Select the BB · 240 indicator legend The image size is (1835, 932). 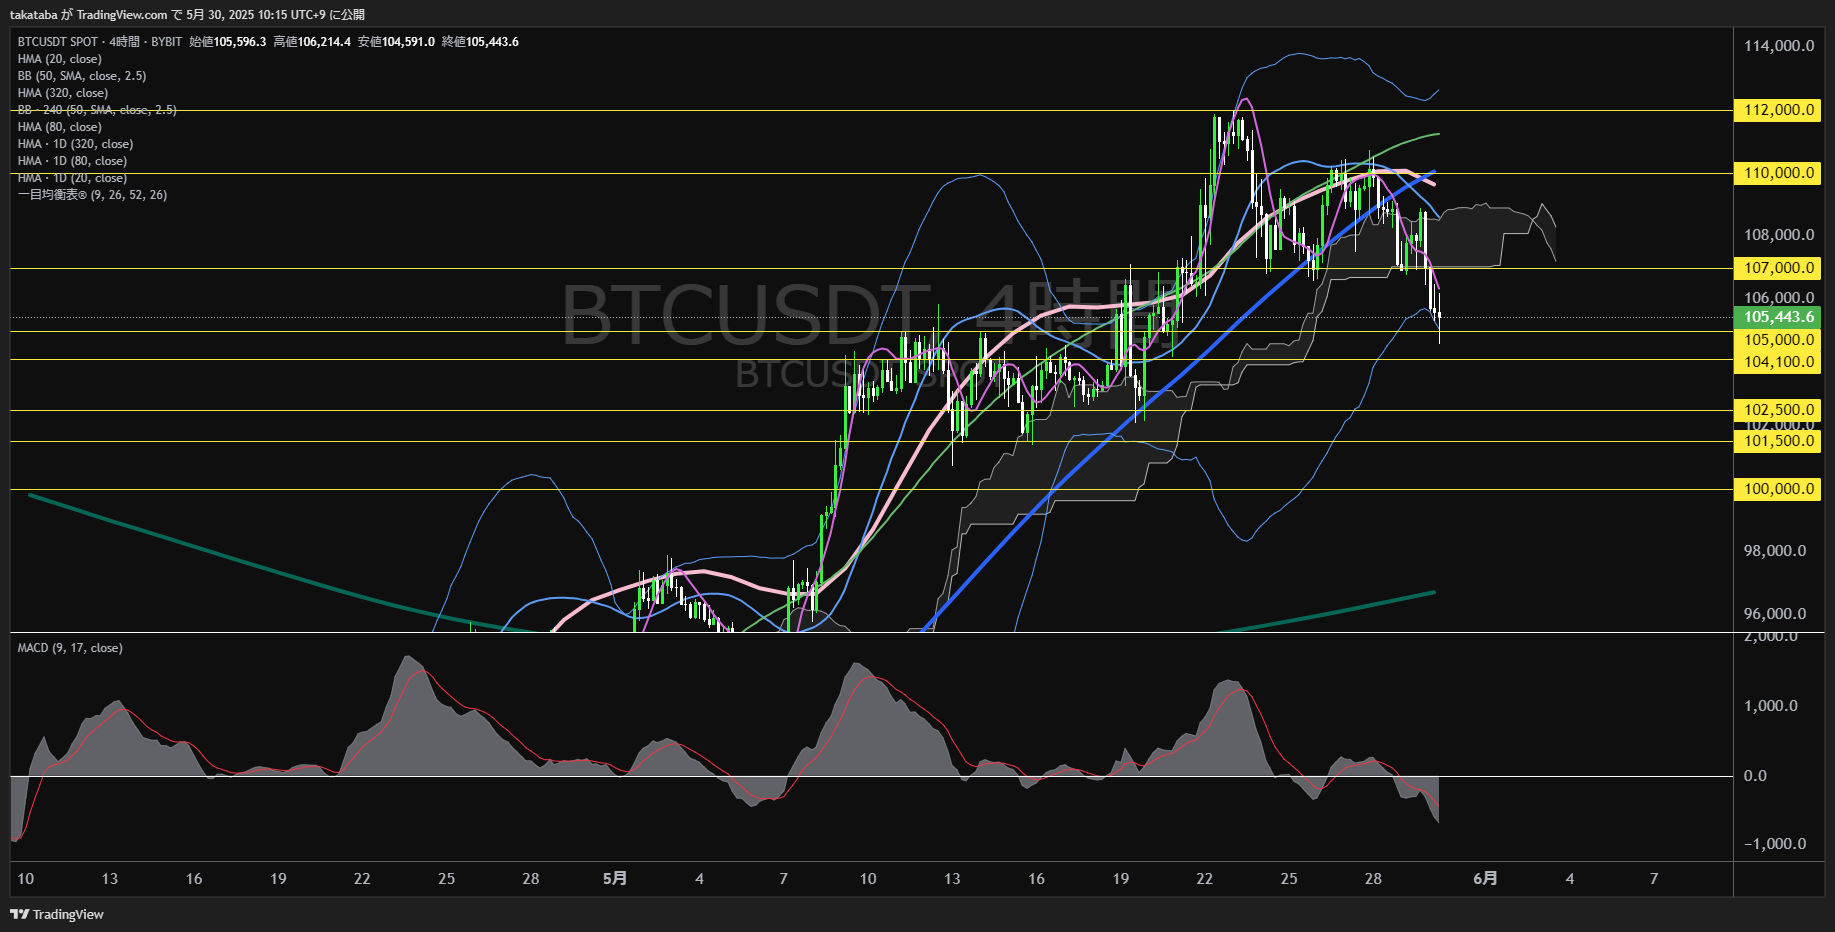click(97, 110)
